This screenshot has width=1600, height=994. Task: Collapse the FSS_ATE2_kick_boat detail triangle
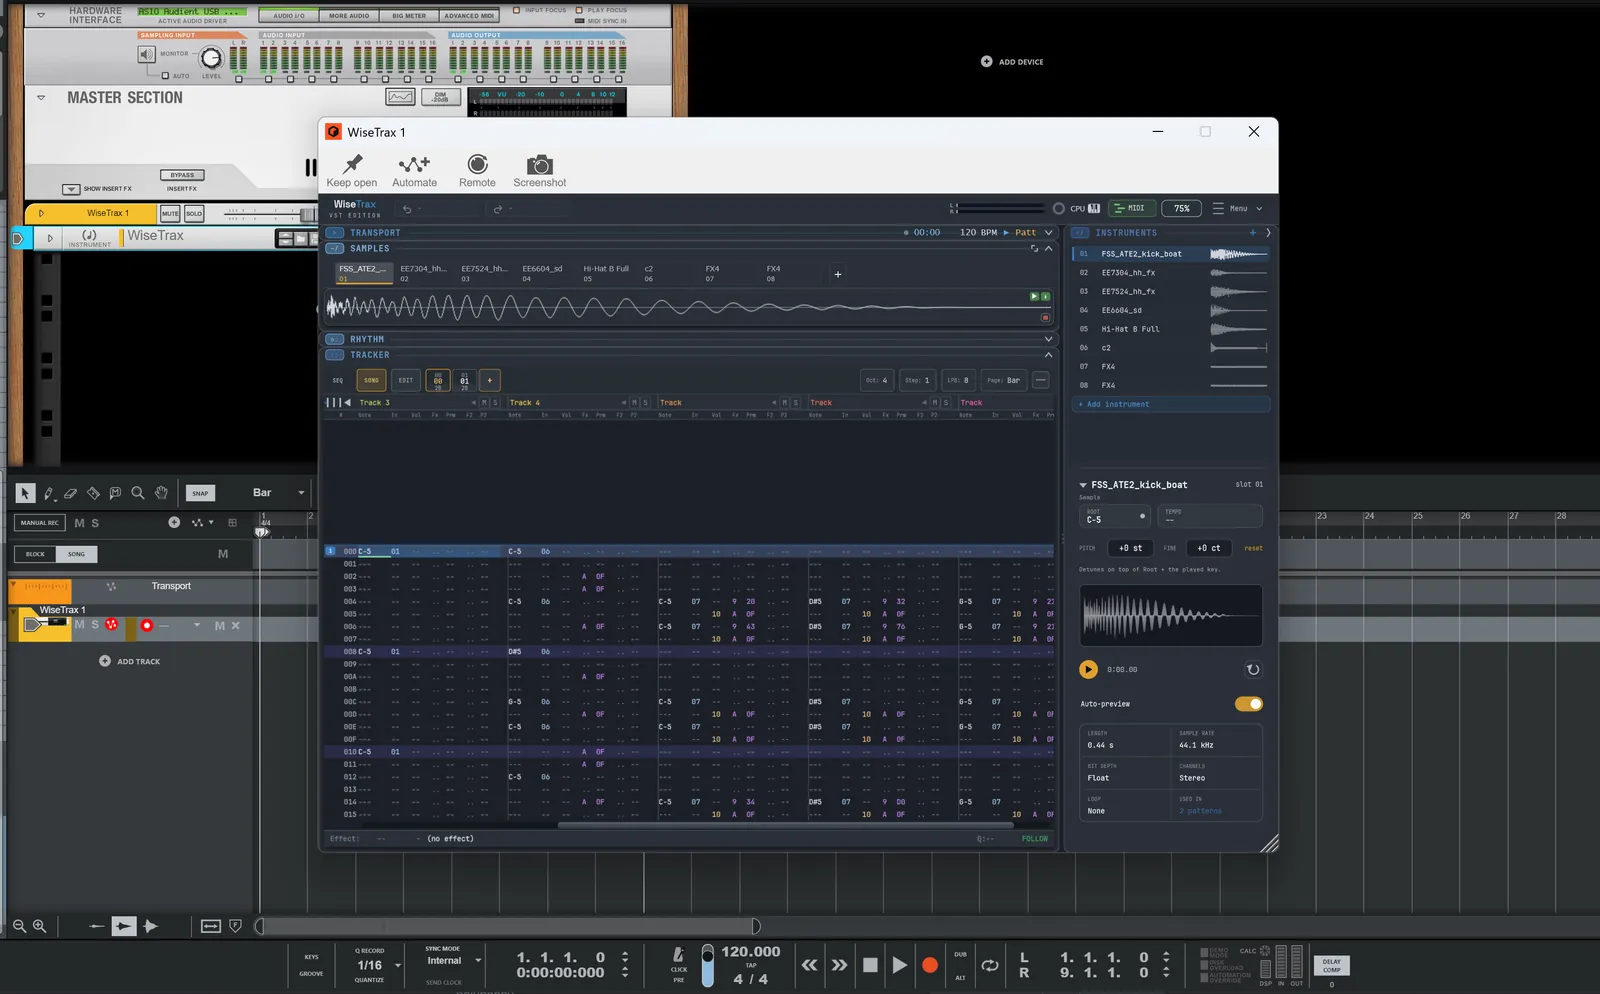[1083, 485]
